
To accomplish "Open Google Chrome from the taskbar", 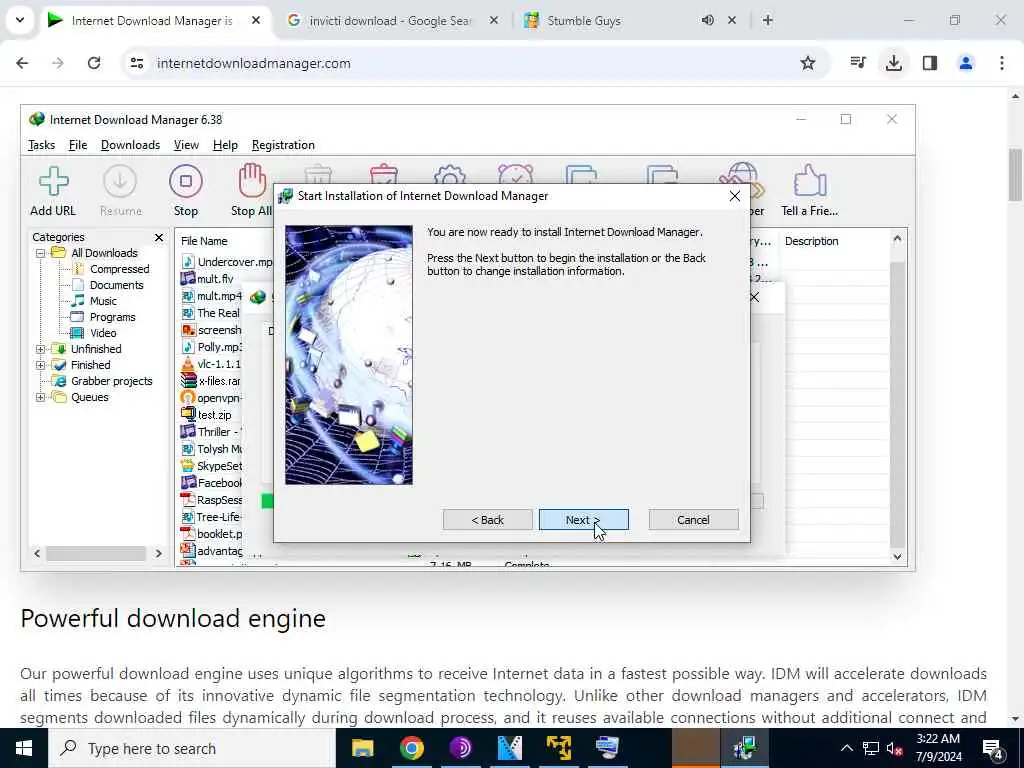I will click(x=411, y=748).
